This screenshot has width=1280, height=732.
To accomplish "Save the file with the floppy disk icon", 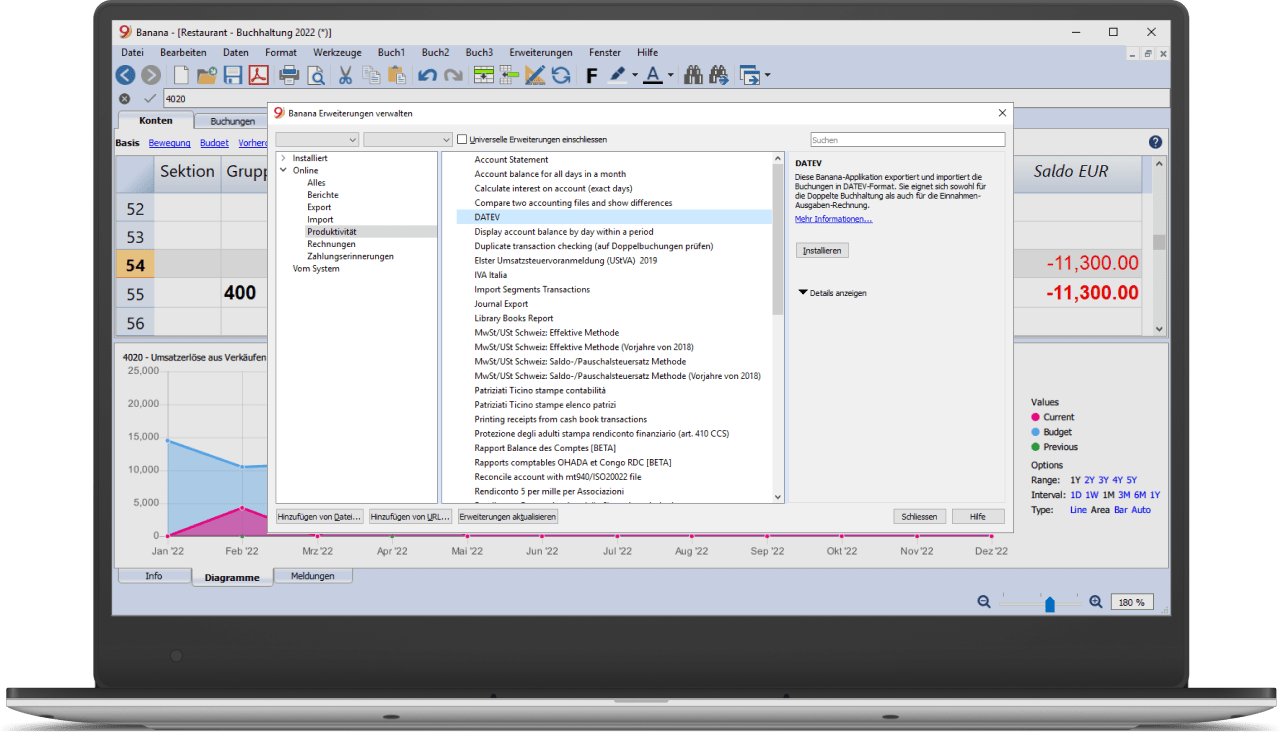I will click(233, 75).
